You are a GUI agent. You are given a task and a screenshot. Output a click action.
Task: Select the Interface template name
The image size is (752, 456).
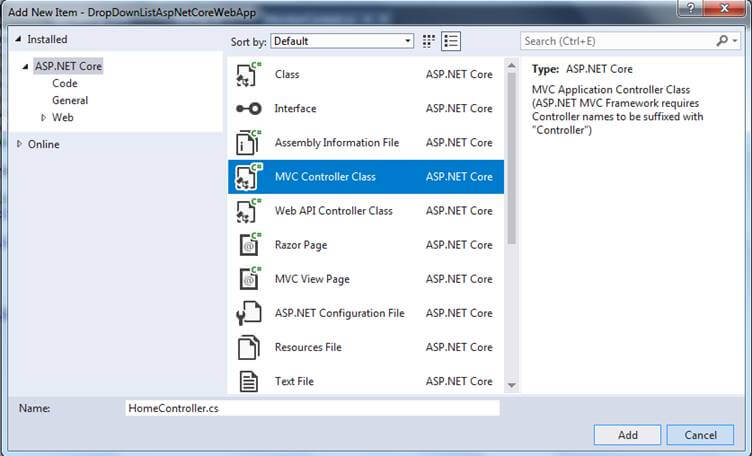point(295,109)
